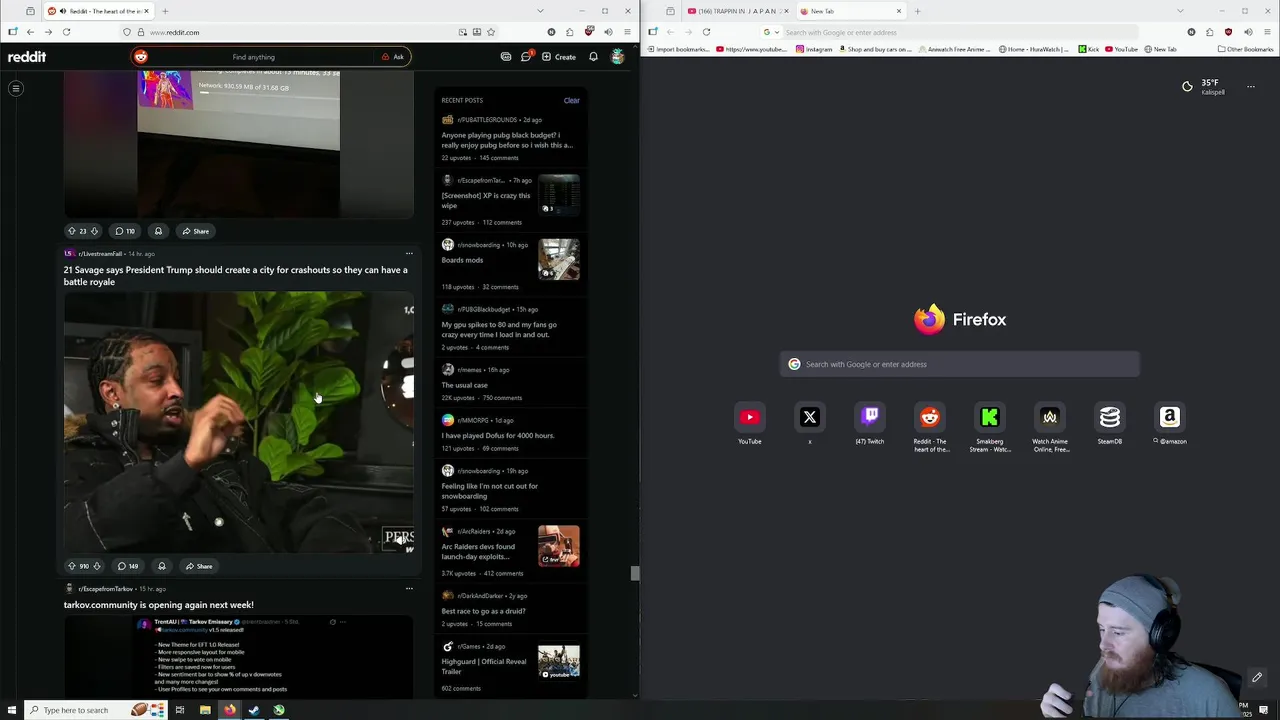Screen dimensions: 1280x720
Task: Open weather widget options menu
Action: tap(1250, 87)
